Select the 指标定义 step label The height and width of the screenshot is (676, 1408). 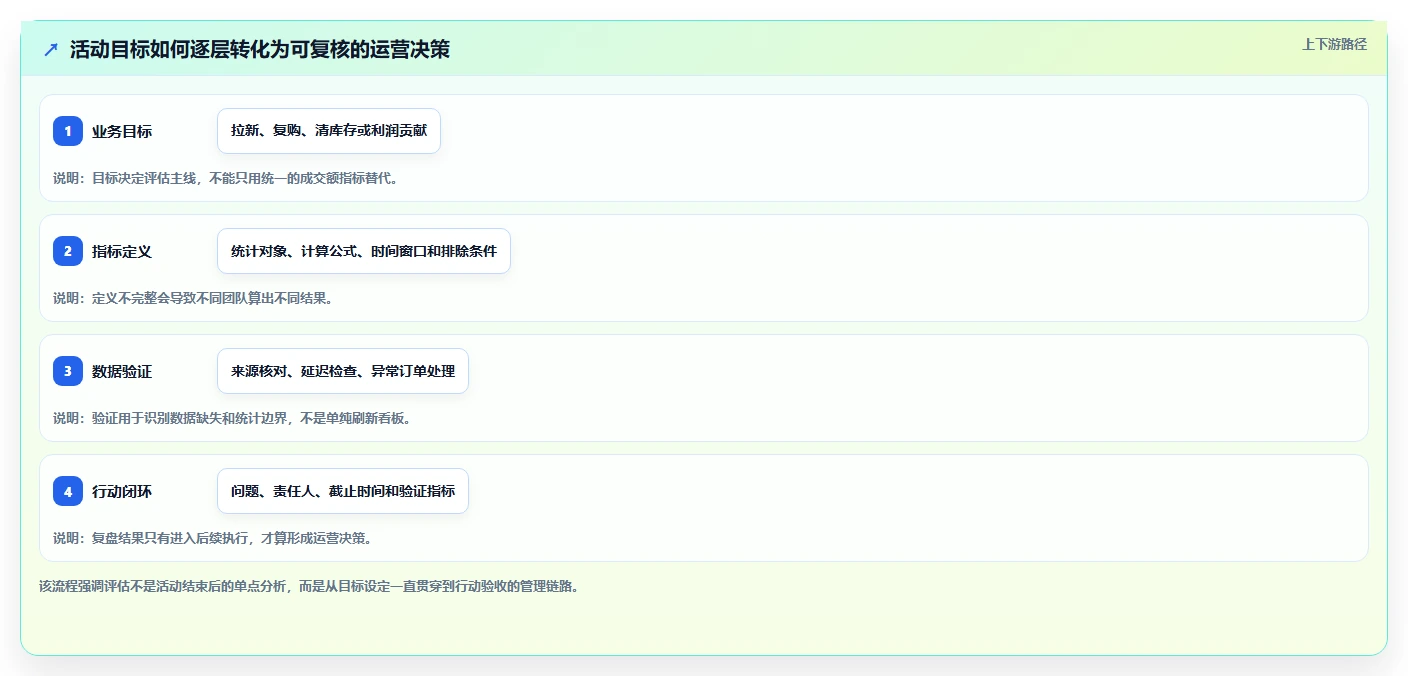(122, 251)
